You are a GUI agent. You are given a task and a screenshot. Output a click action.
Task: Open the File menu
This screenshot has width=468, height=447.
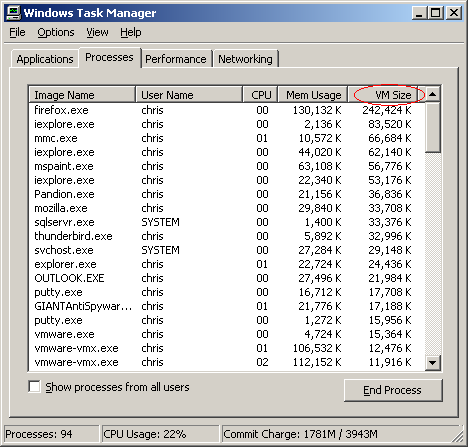tap(17, 32)
